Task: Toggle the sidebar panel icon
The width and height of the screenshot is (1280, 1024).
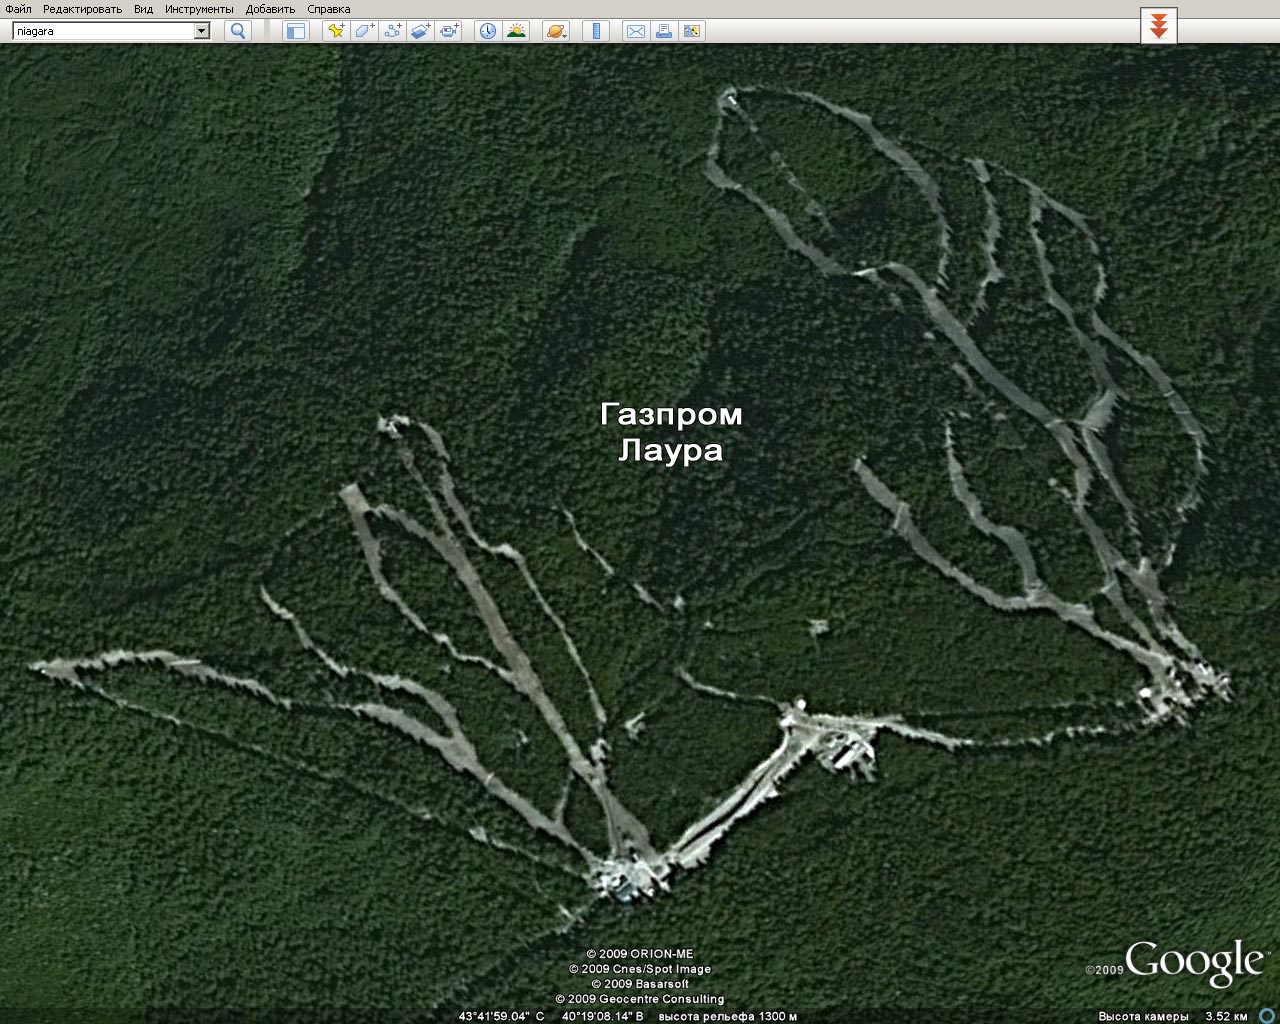Action: click(x=295, y=31)
